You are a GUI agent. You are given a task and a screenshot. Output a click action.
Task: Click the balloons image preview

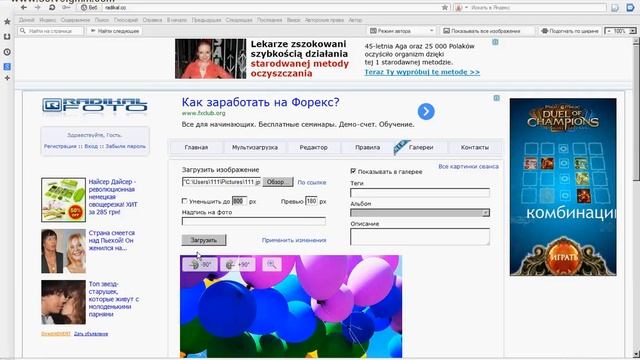(291, 307)
